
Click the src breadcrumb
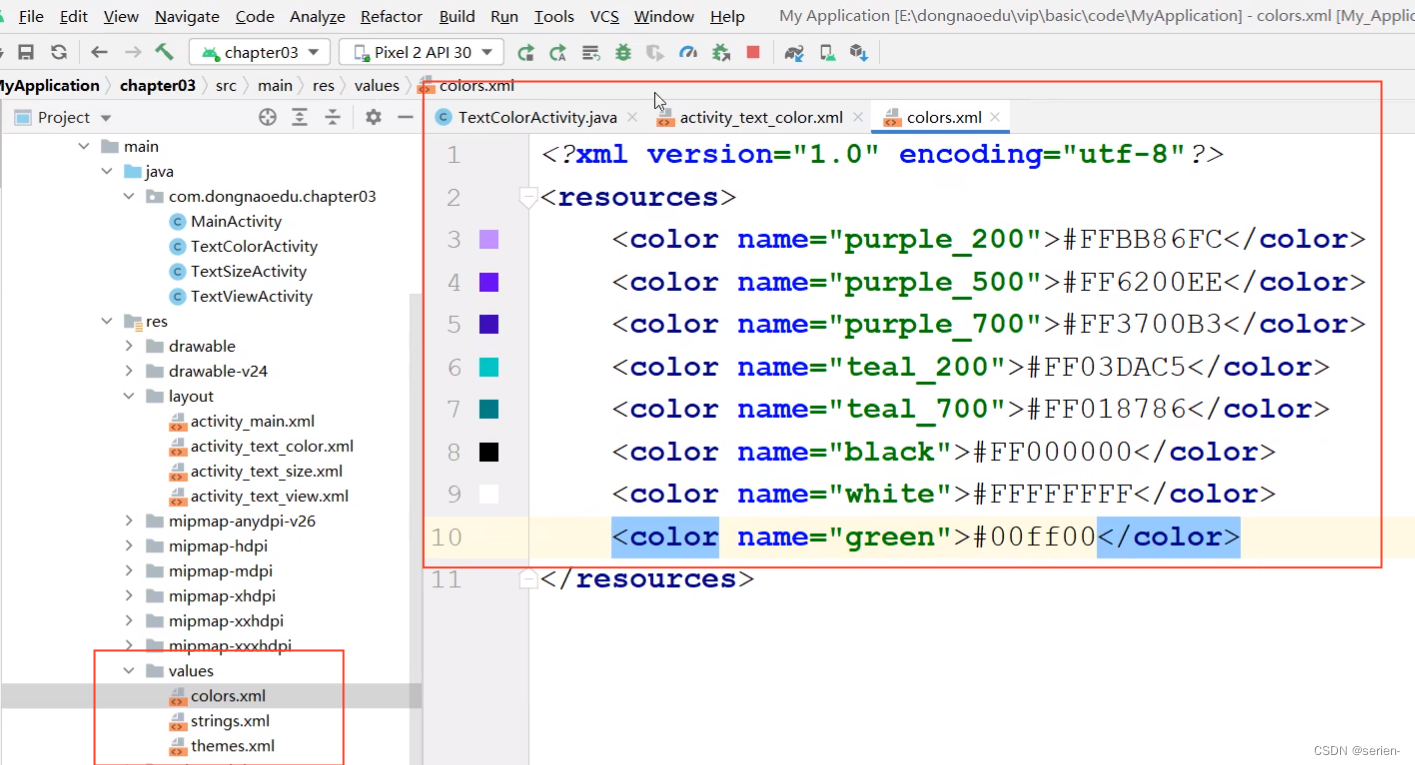(x=226, y=85)
